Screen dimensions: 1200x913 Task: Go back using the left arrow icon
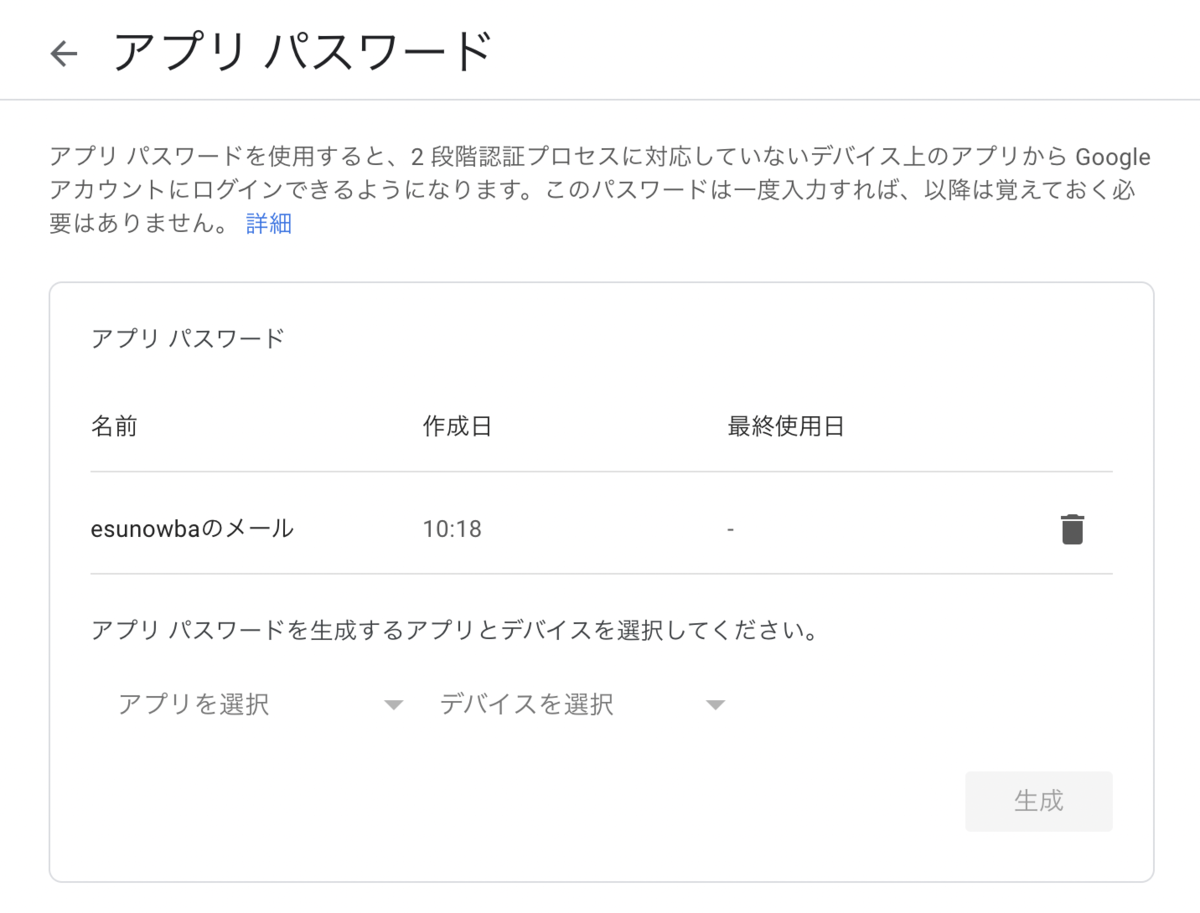pos(64,53)
